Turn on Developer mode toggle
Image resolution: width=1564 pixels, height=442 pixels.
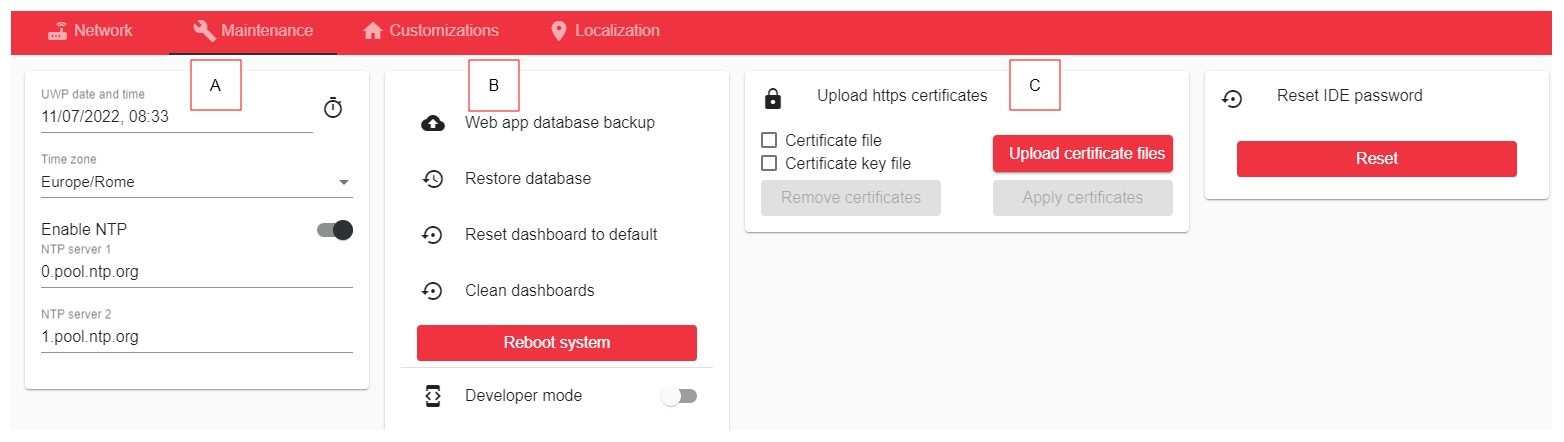[679, 396]
